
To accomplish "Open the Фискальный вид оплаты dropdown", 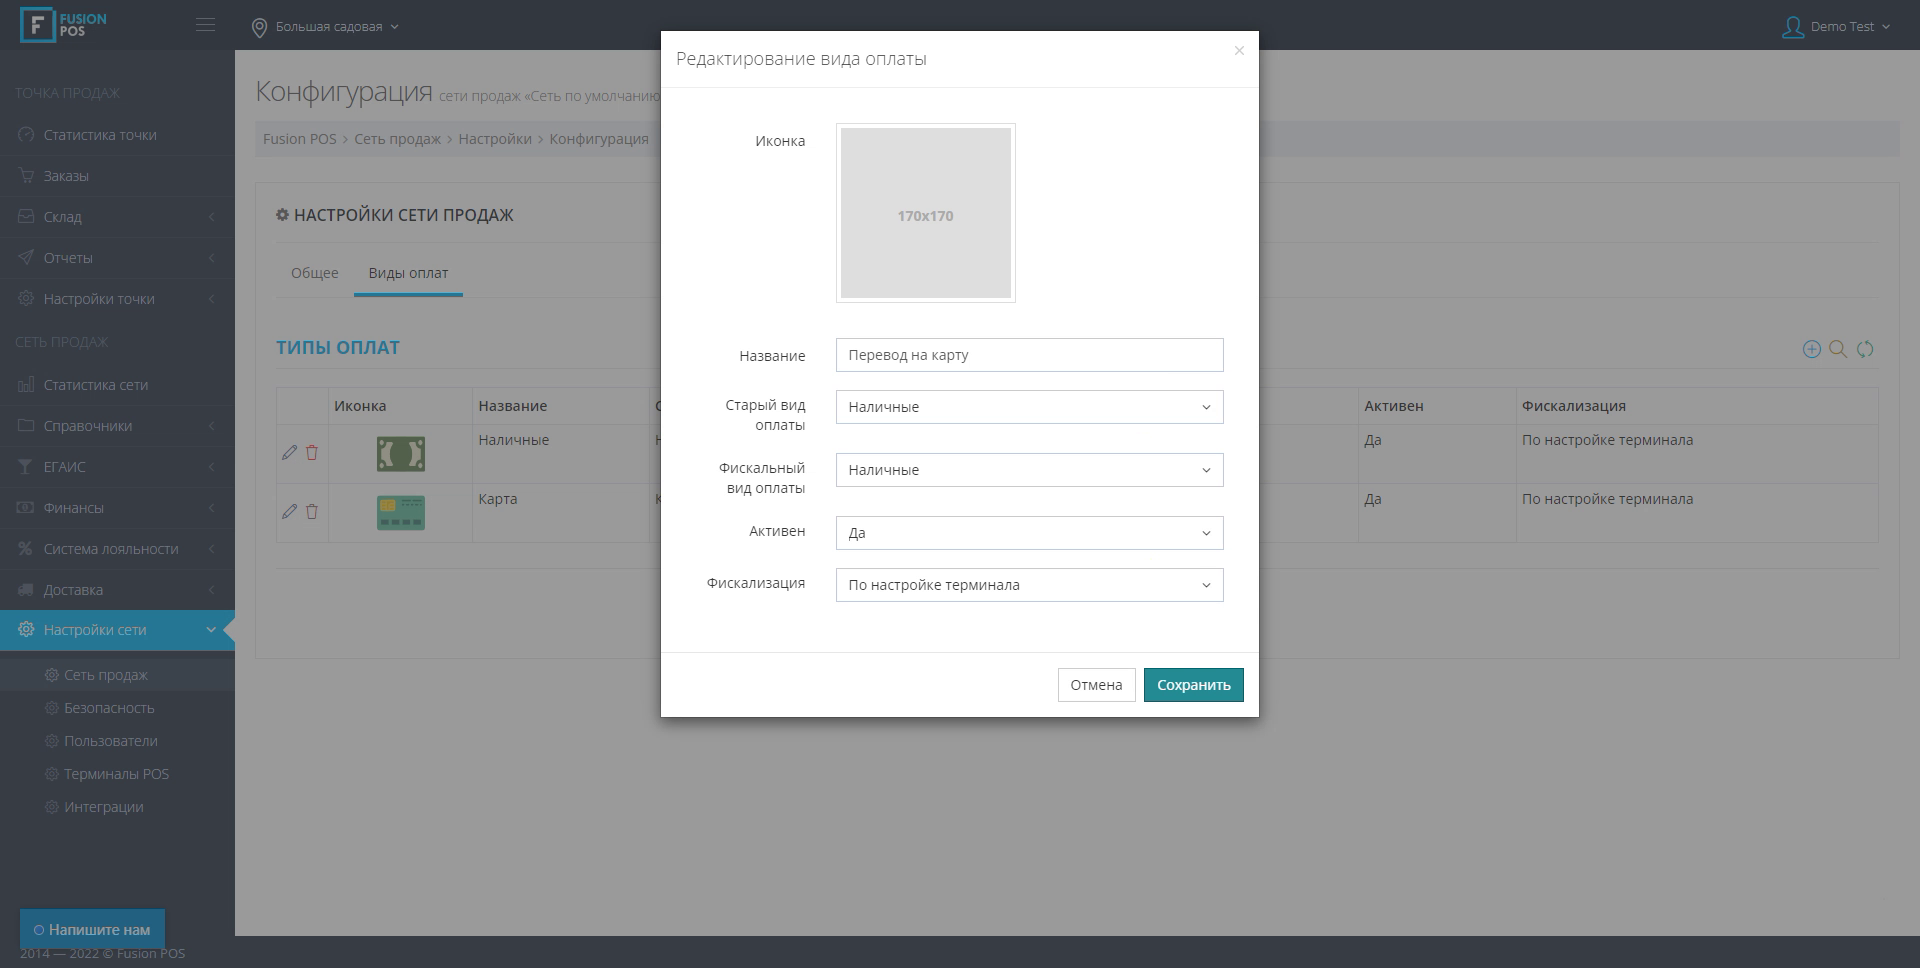I will click(x=1029, y=470).
